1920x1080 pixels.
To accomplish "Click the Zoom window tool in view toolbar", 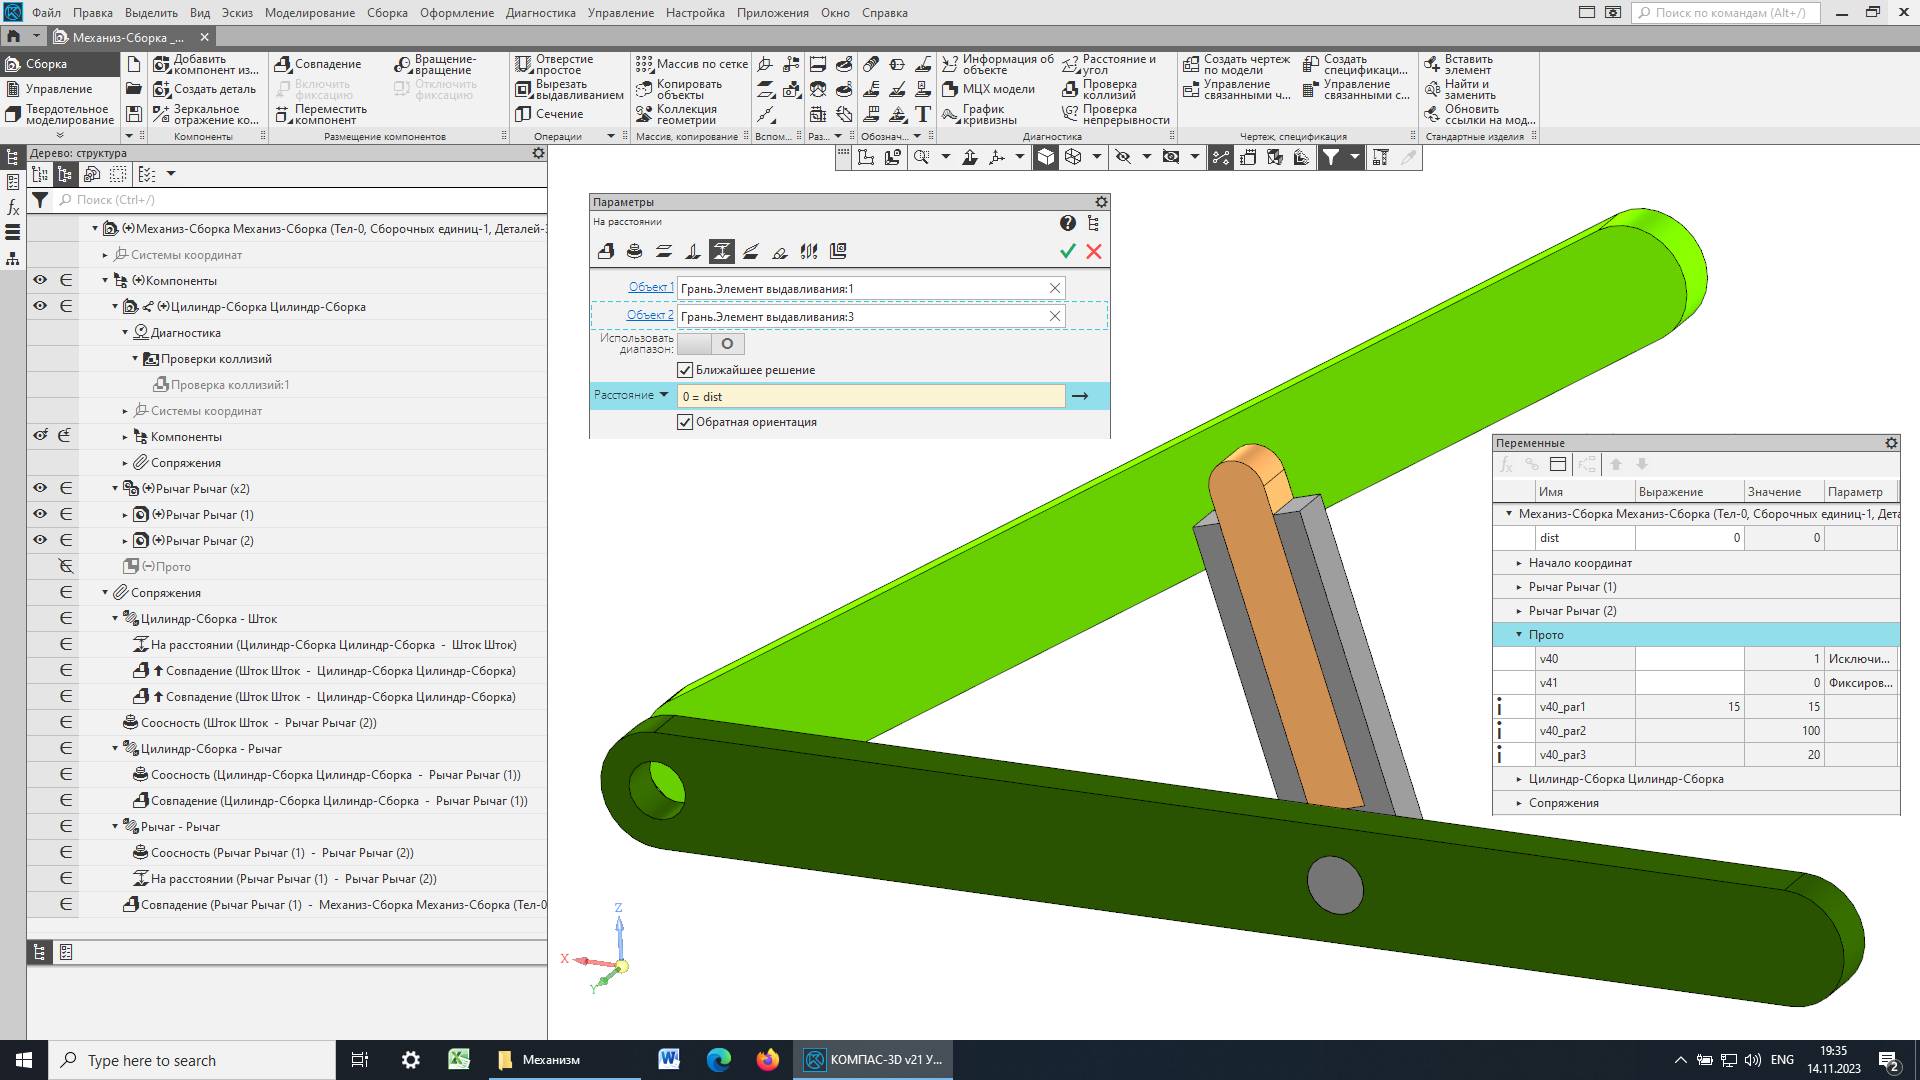I will (921, 157).
